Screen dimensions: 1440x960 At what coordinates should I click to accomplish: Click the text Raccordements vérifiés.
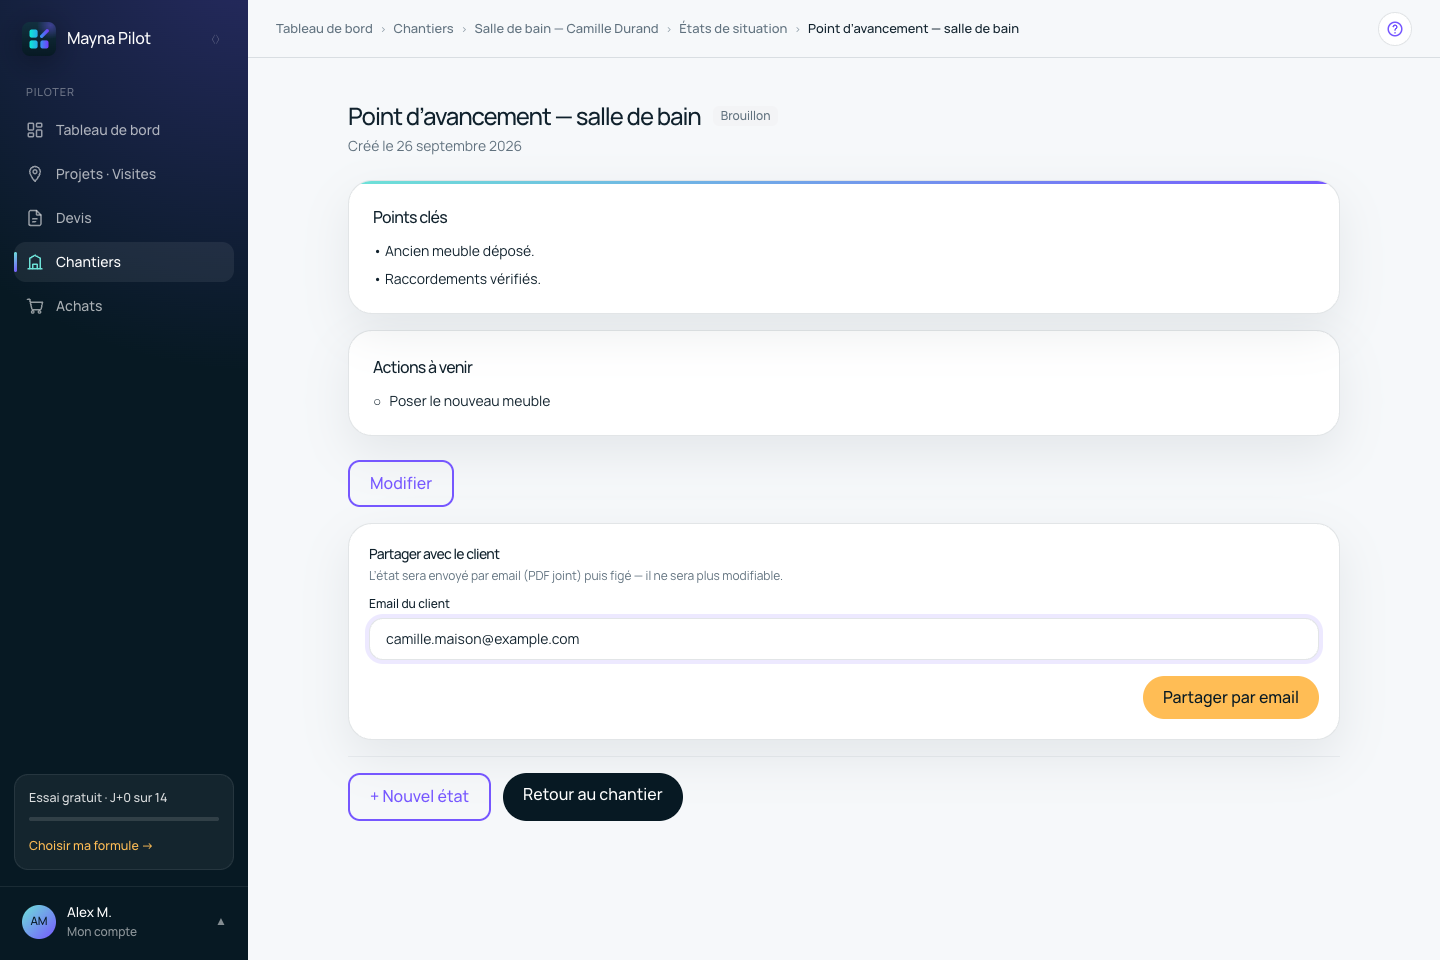[x=463, y=279]
